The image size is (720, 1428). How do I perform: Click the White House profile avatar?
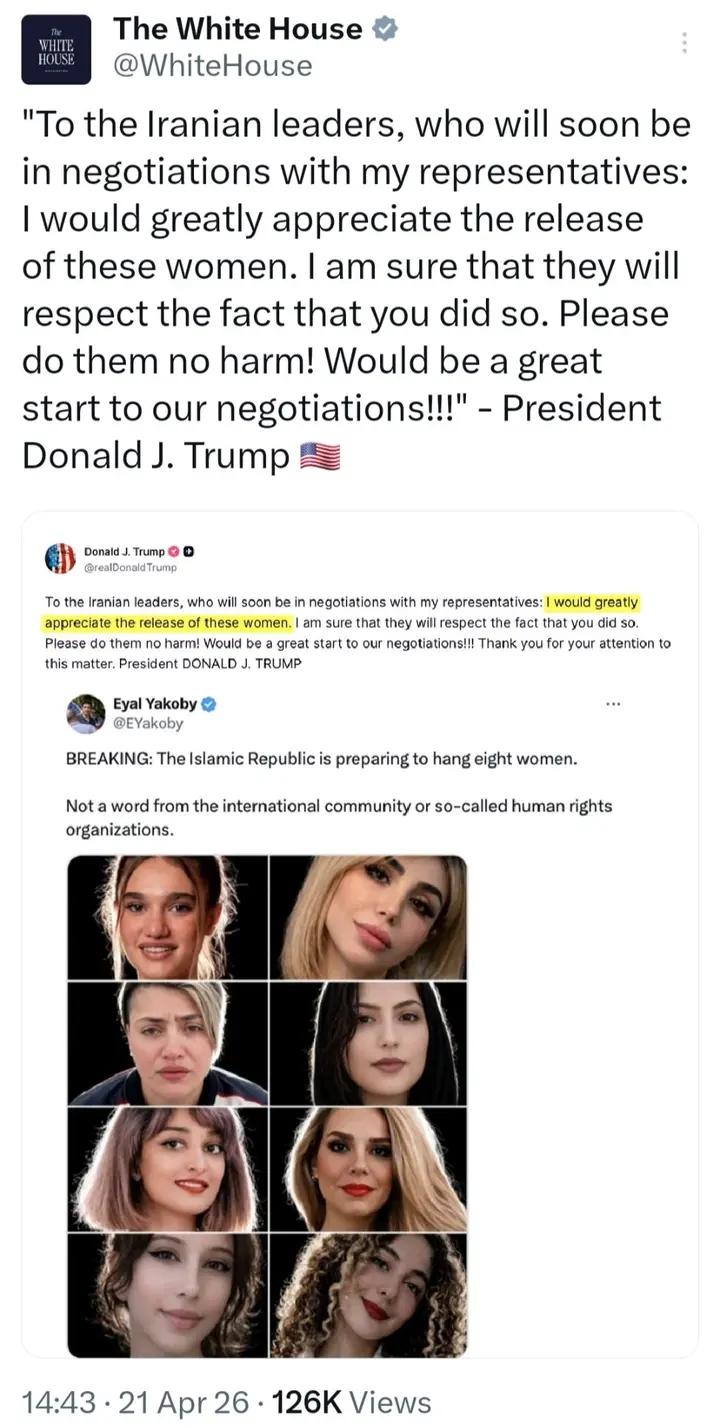click(56, 49)
